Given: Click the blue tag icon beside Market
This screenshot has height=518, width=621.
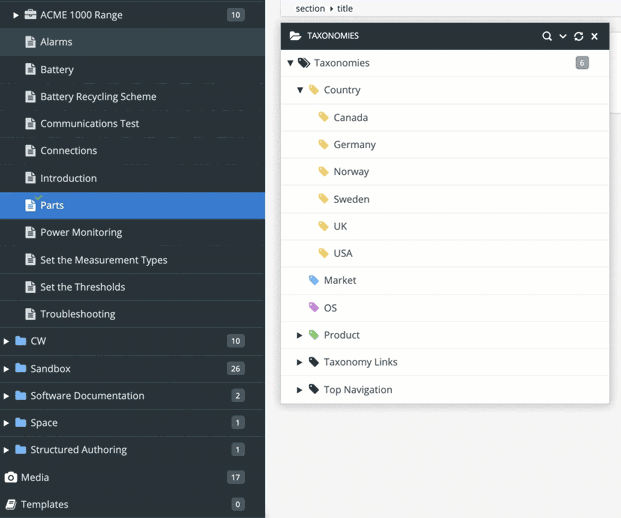Looking at the screenshot, I should 314,280.
